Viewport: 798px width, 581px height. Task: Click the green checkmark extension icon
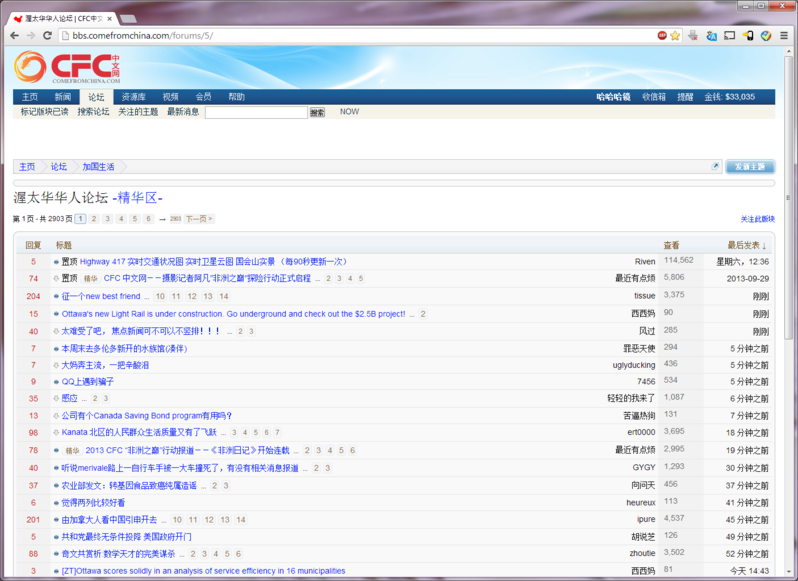point(765,35)
